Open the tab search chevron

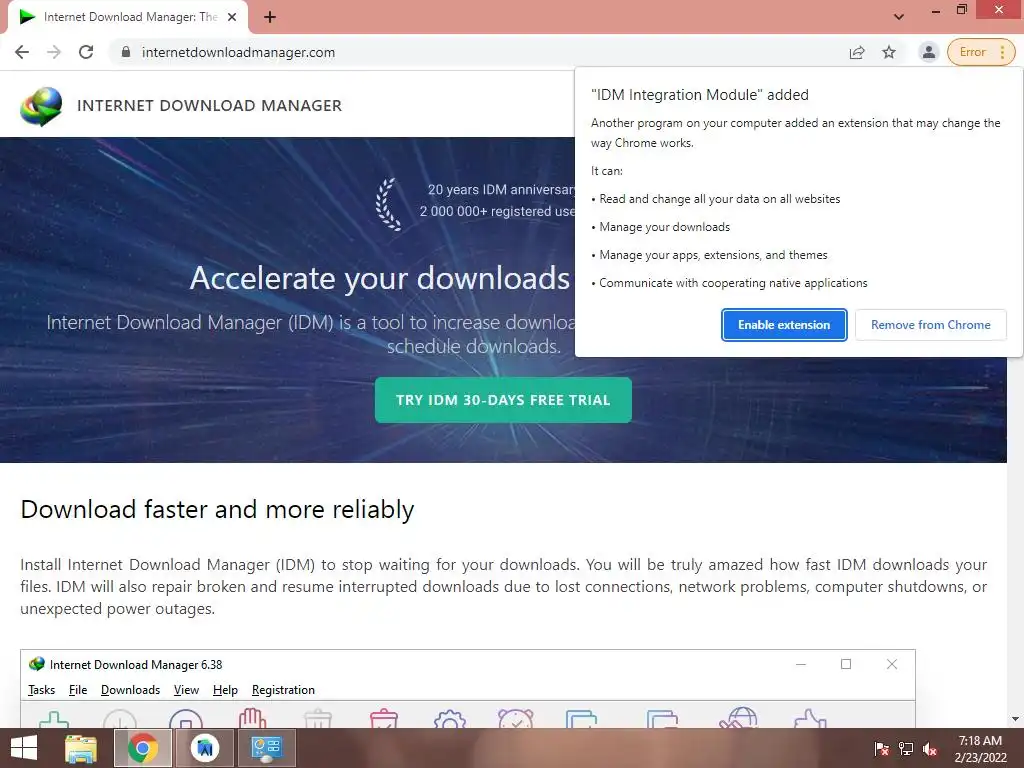pos(899,17)
